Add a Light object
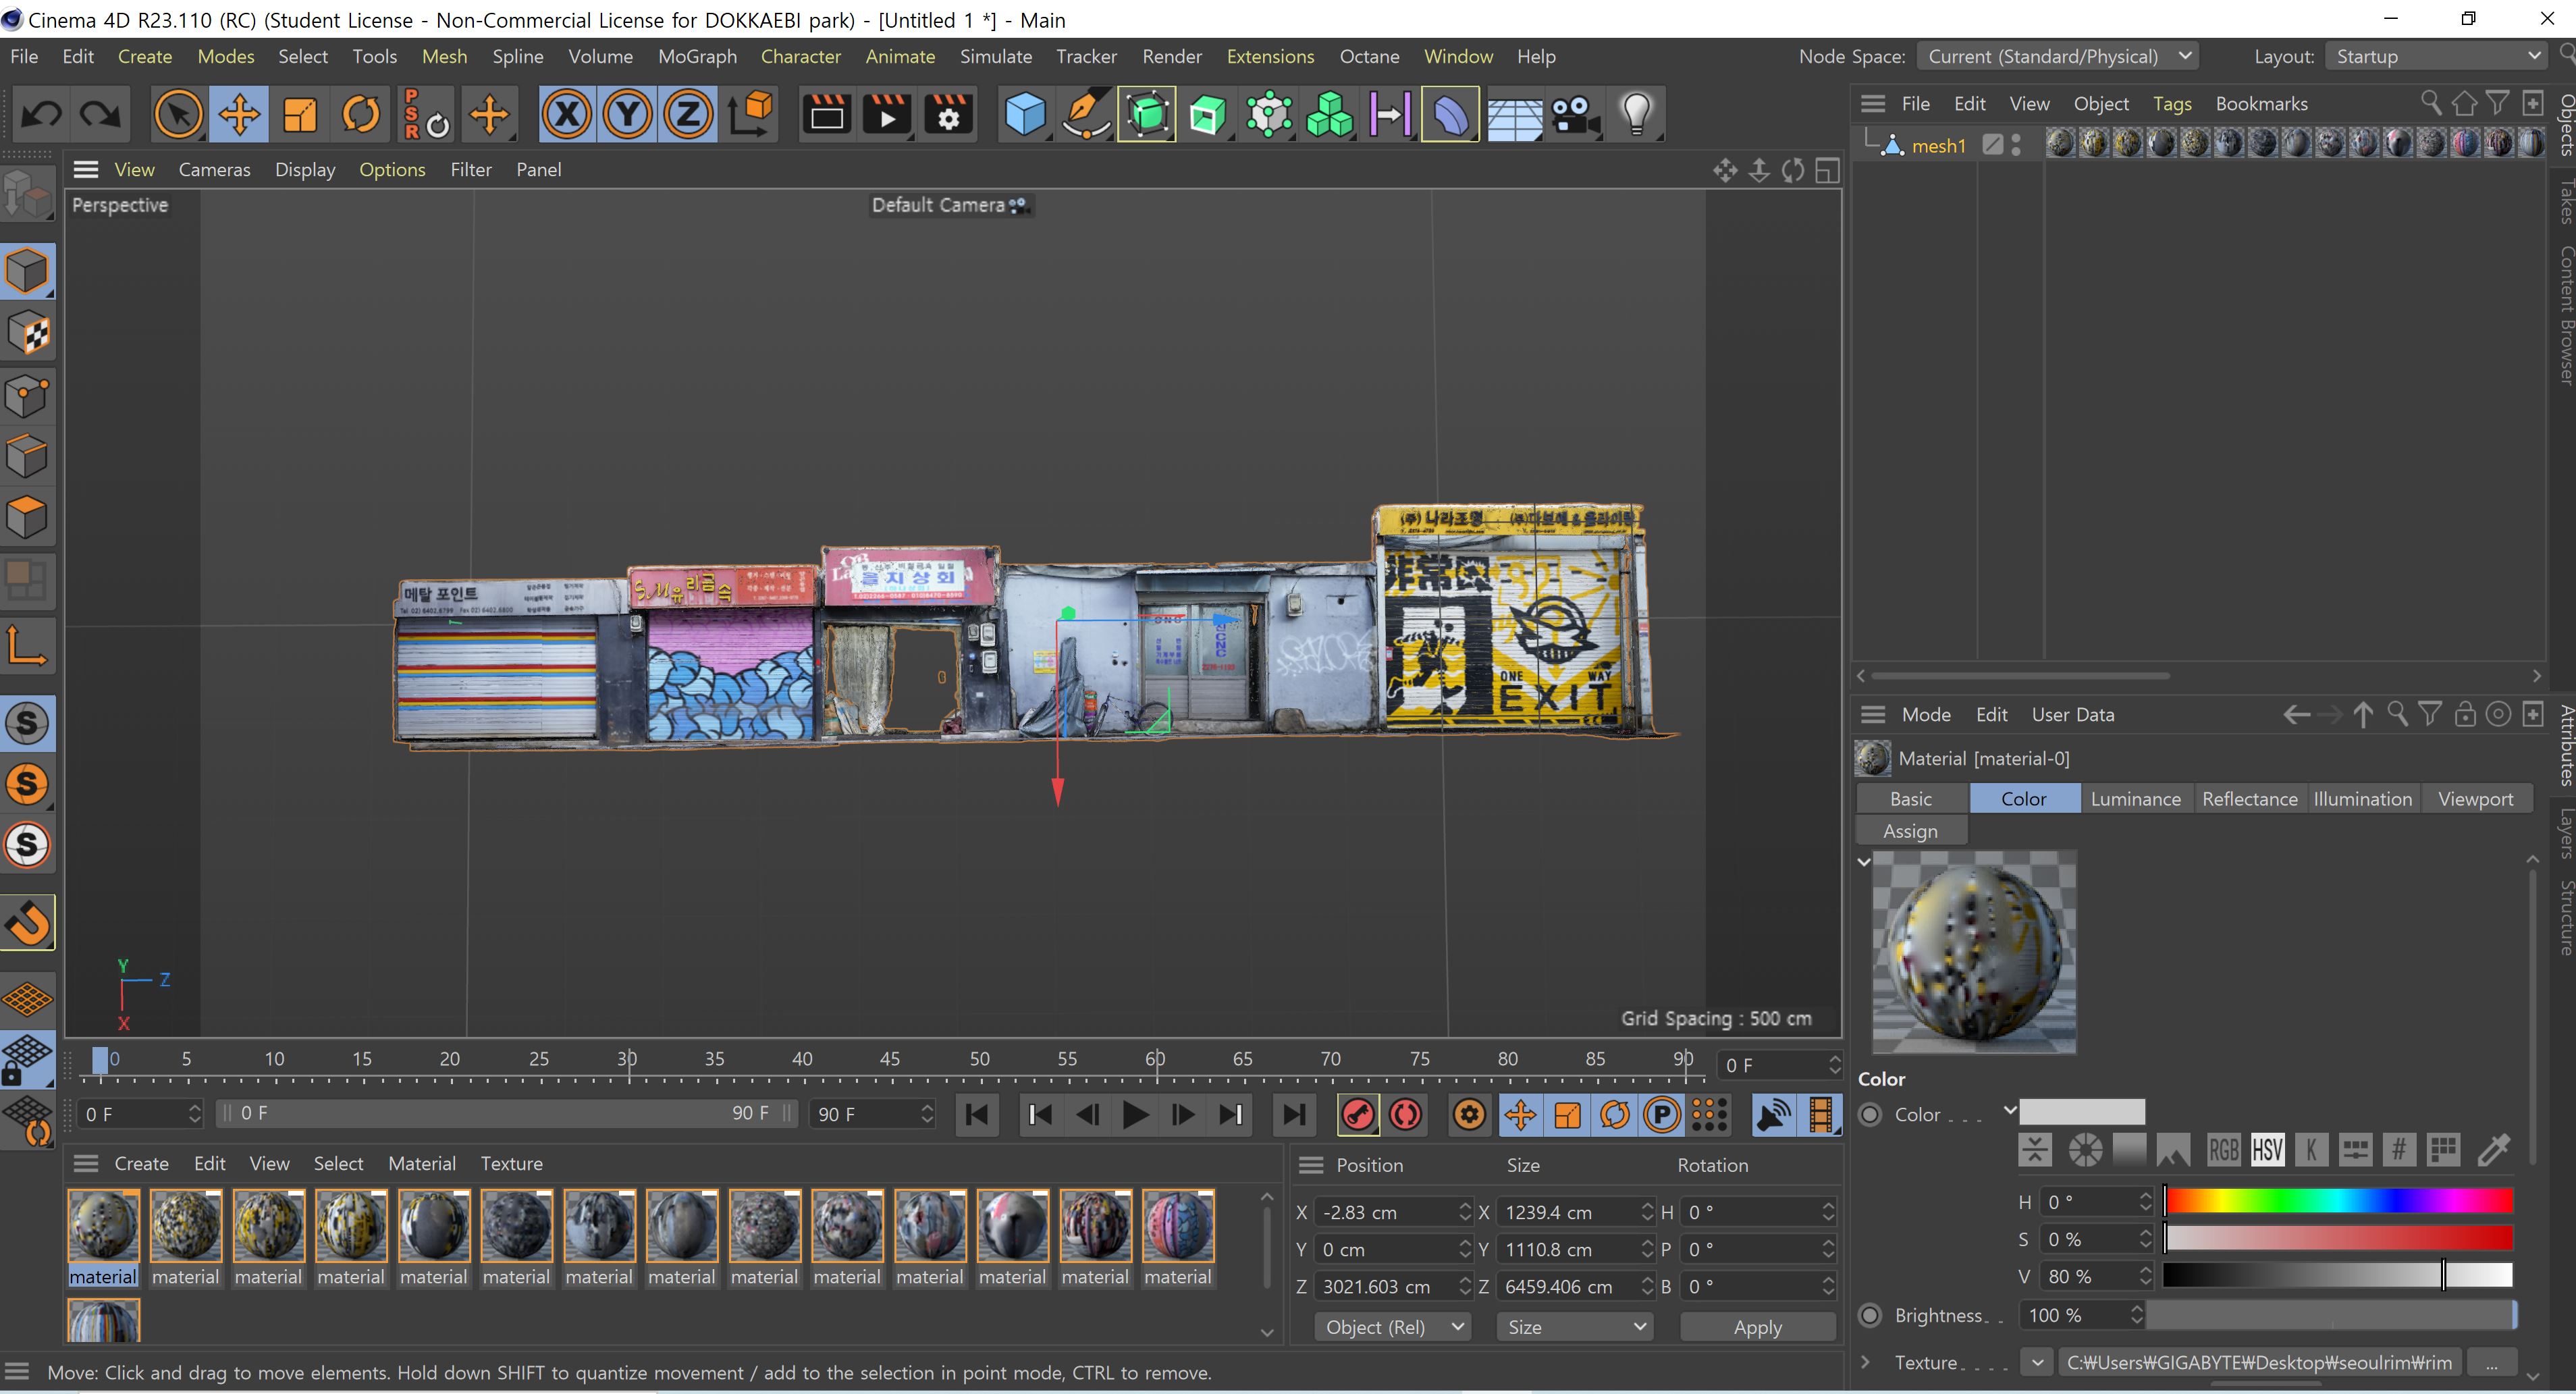Image resolution: width=2576 pixels, height=1394 pixels. click(1636, 114)
